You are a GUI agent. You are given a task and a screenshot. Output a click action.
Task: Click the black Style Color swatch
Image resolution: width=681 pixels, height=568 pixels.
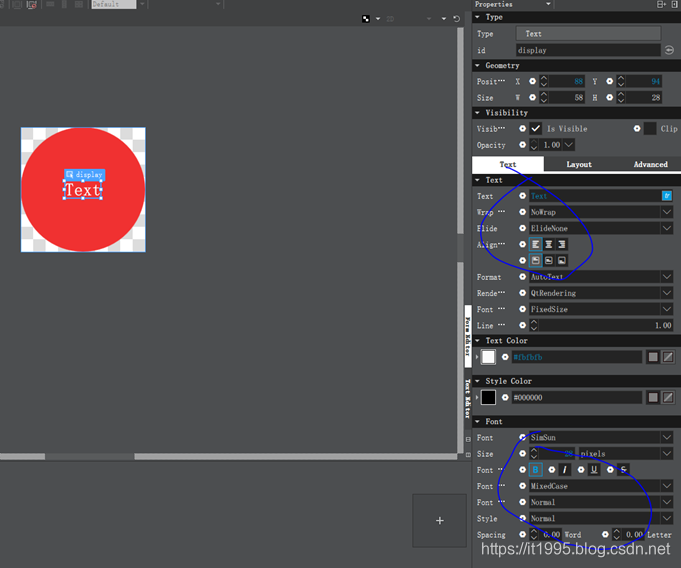click(x=488, y=397)
